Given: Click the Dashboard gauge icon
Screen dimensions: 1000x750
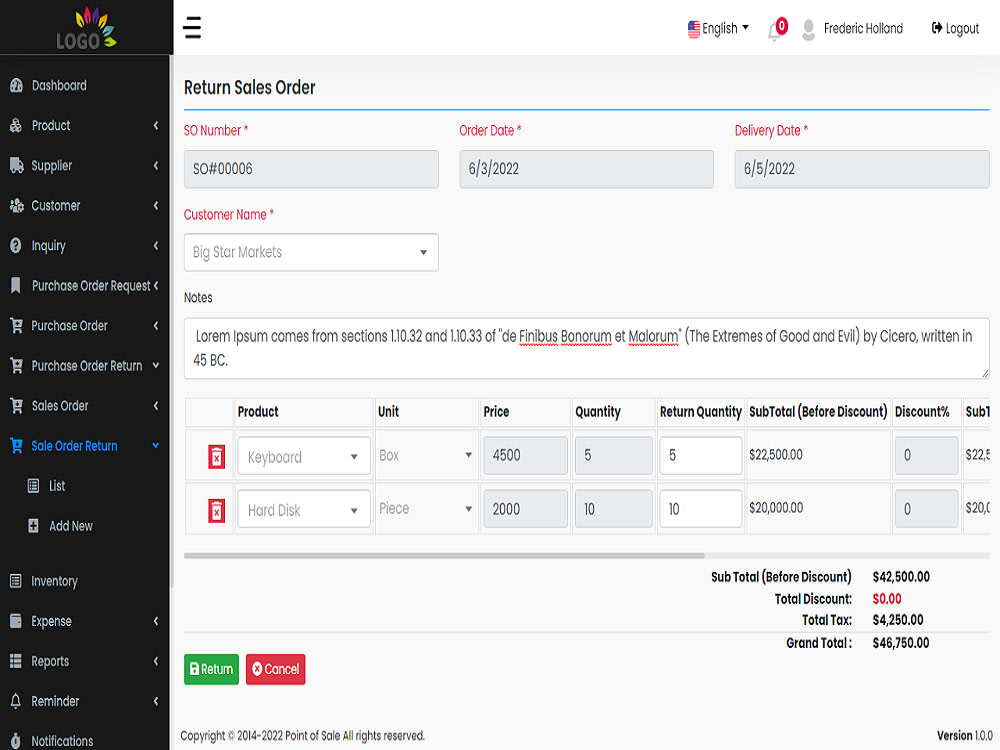Looking at the screenshot, I should coord(17,85).
